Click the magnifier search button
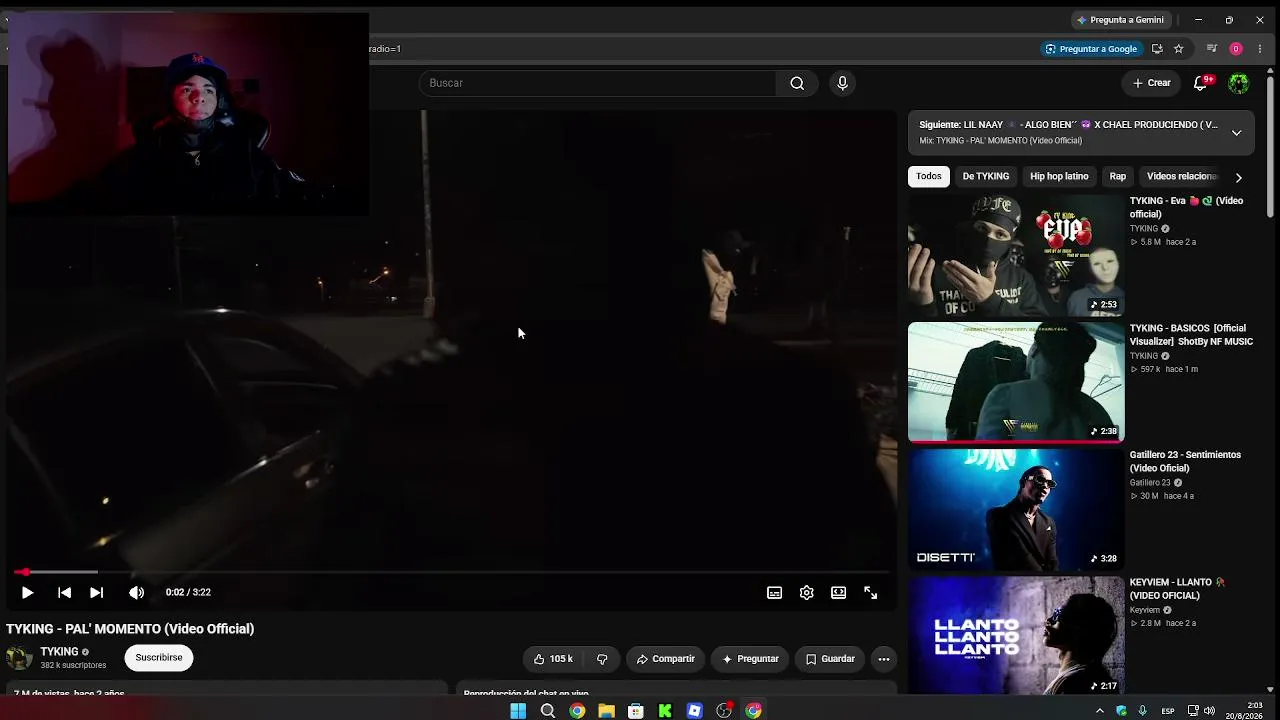 (797, 83)
